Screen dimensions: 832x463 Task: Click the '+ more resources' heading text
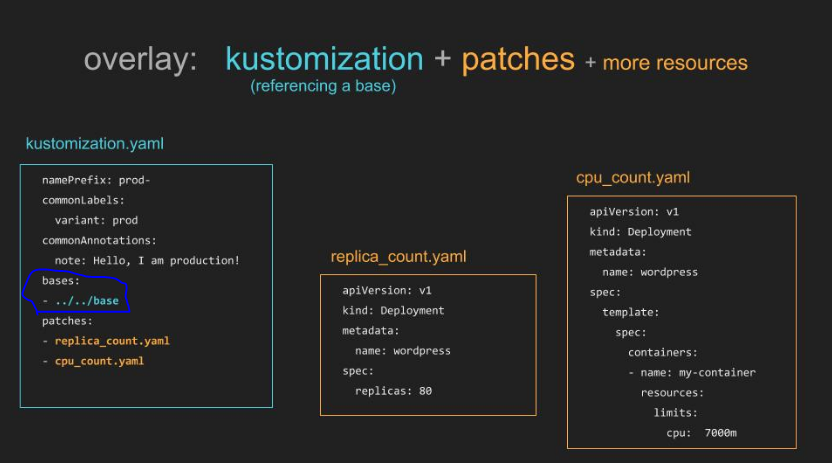coord(666,63)
